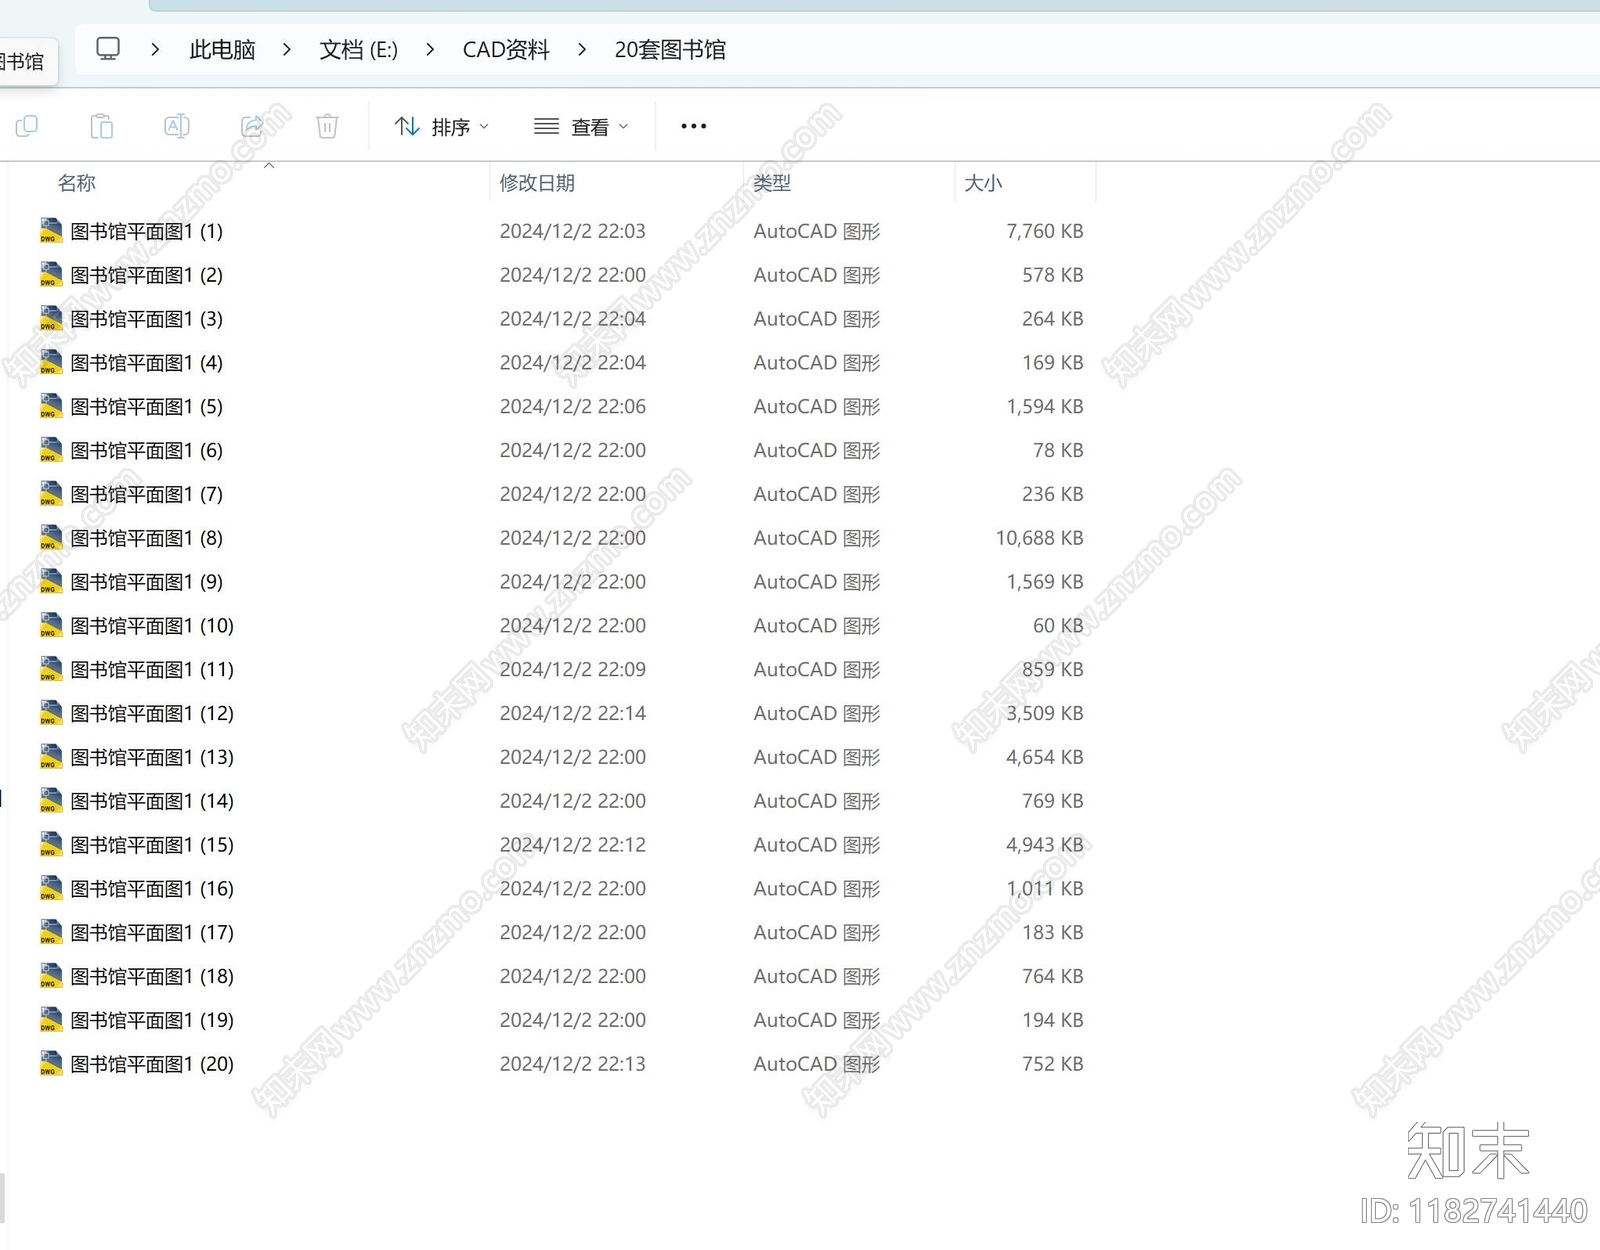
Task: Expand chevron after CAD资料 in breadcrumb
Action: (582, 49)
